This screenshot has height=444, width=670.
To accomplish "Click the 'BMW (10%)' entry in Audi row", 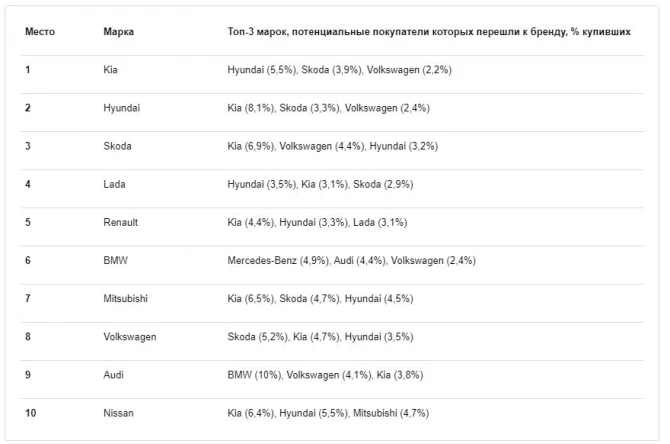I will click(x=254, y=375).
